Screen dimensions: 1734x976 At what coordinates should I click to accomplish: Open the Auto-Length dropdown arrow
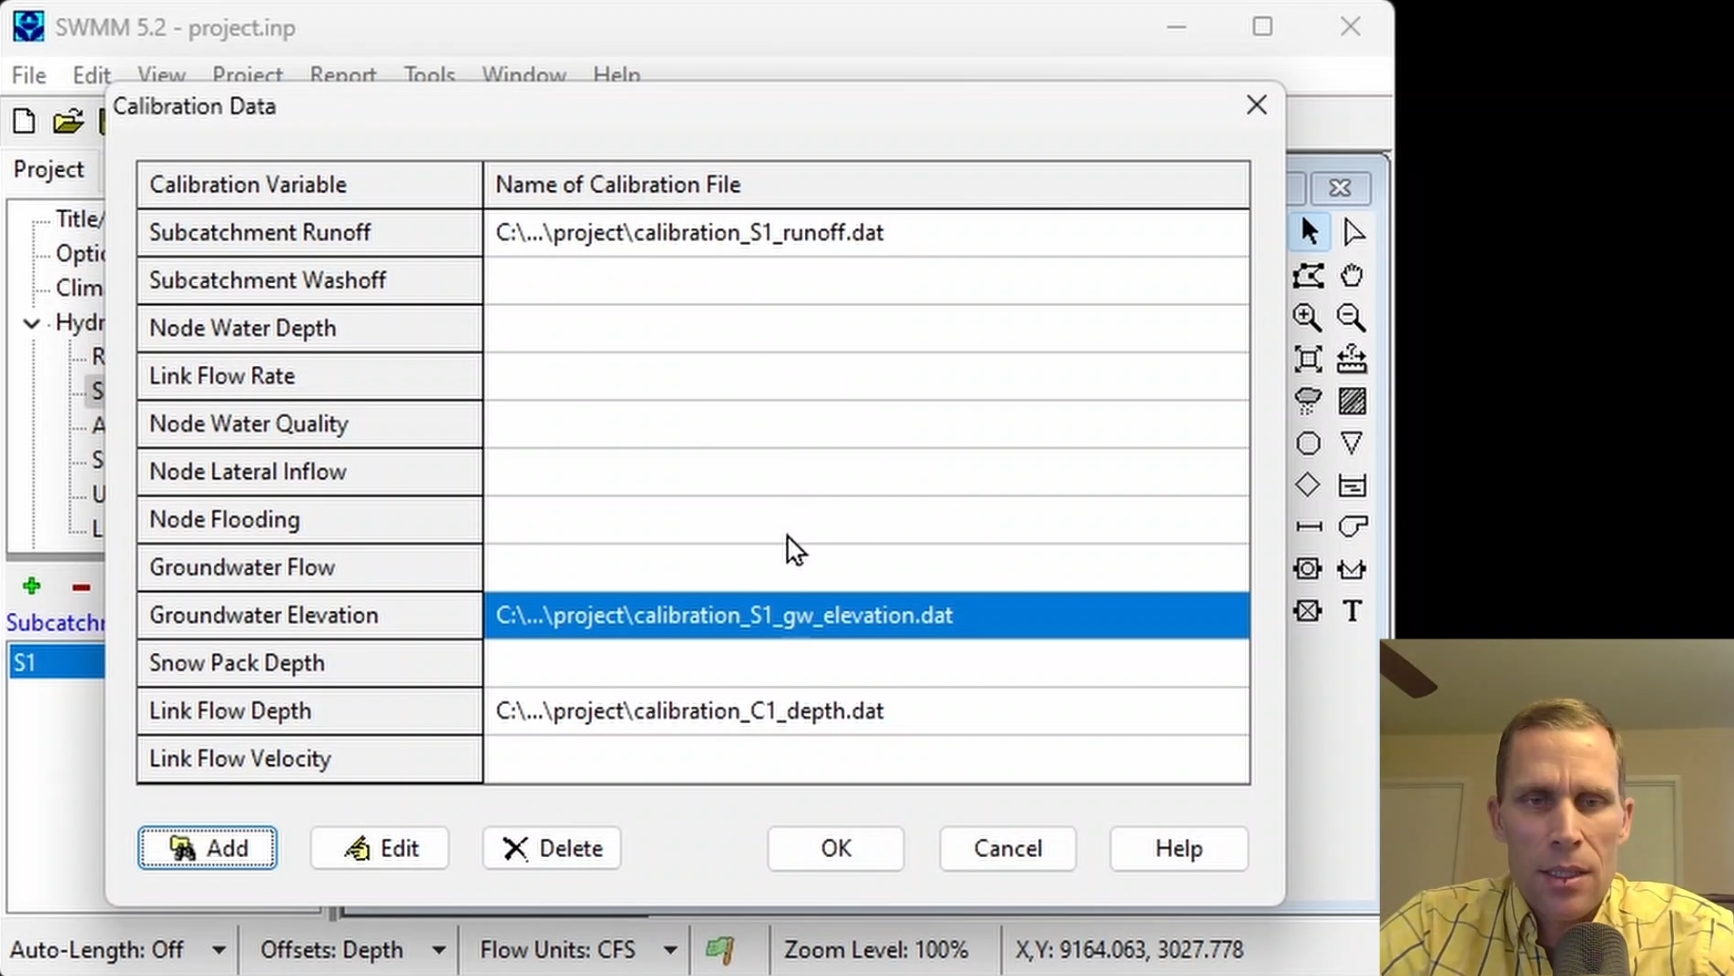[218, 950]
